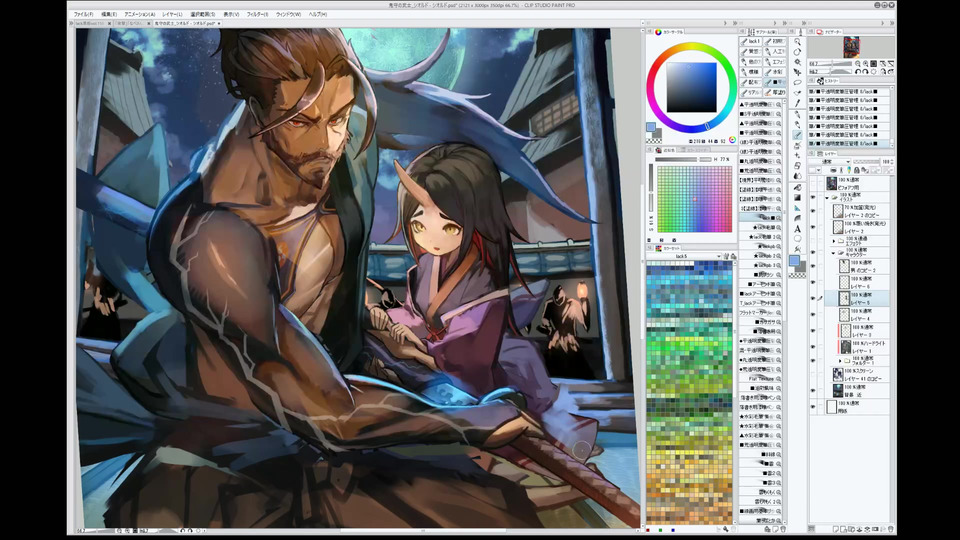Select the Lasso selection tool

point(797,83)
